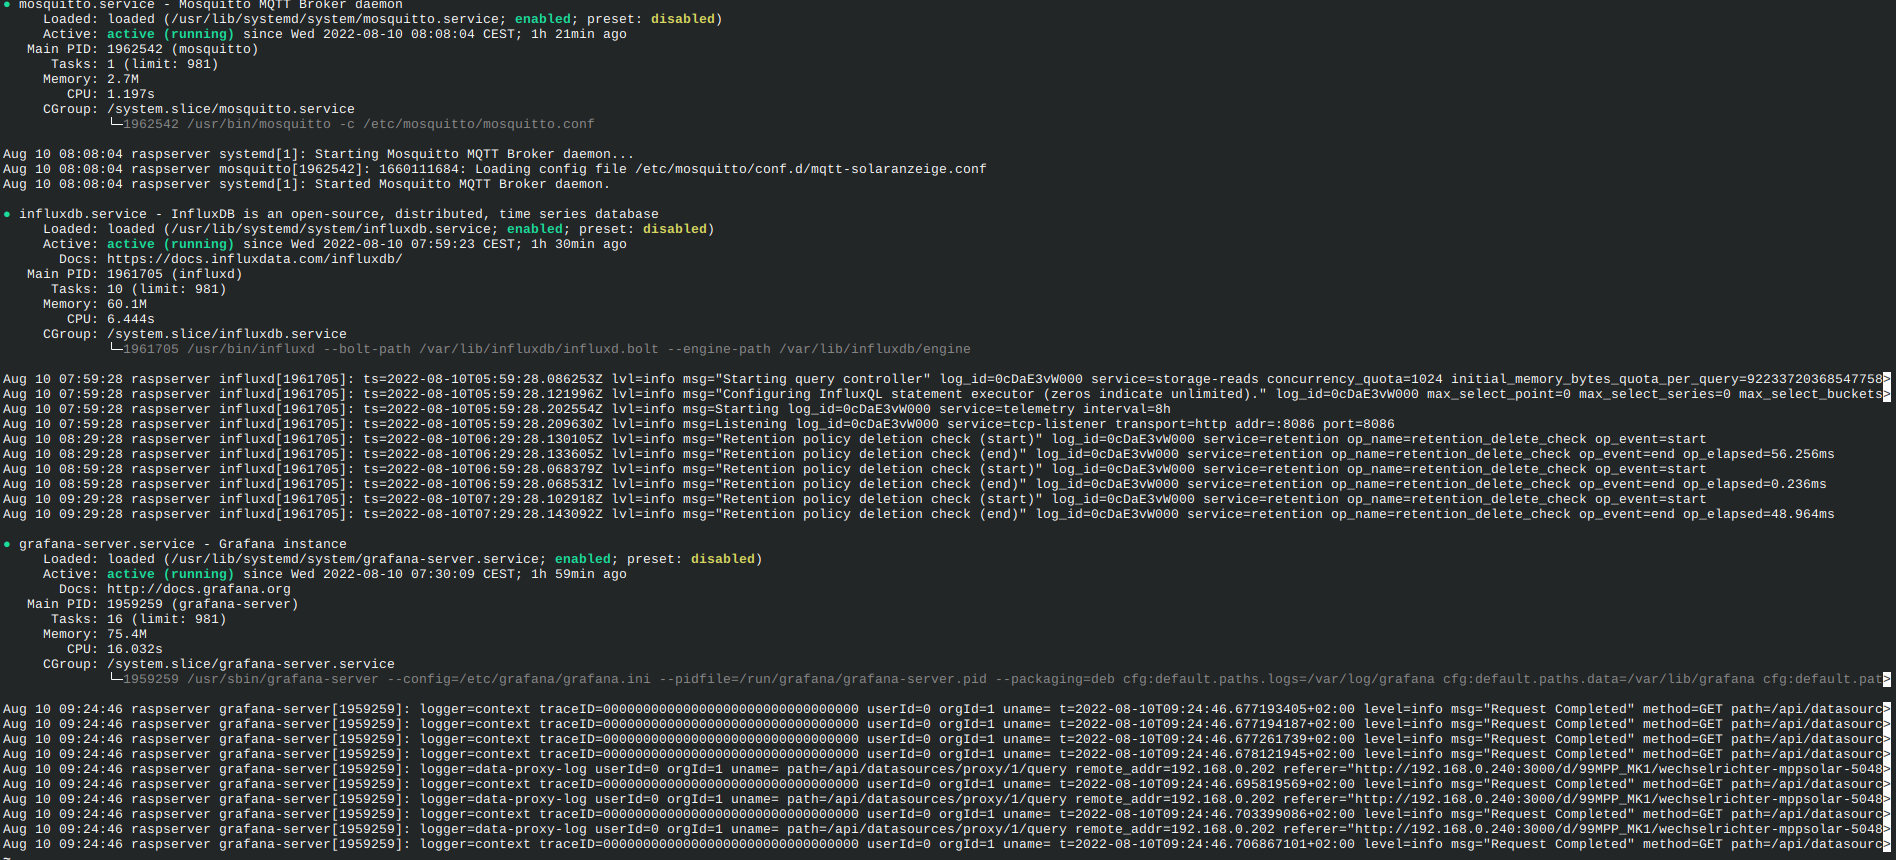Open the docs.influxdata.com/influxdb link
The width and height of the screenshot is (1896, 860).
coord(255,259)
